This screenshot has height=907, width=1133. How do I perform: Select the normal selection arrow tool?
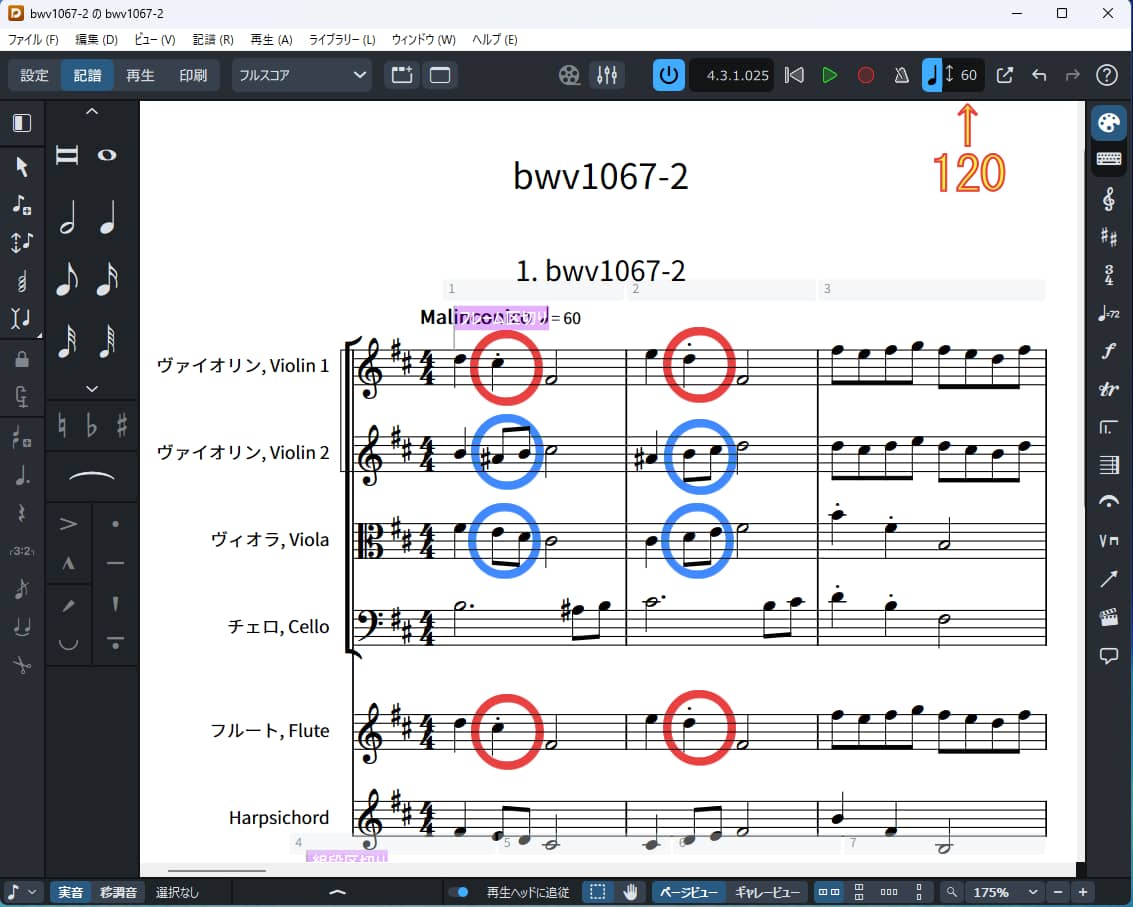(23, 167)
